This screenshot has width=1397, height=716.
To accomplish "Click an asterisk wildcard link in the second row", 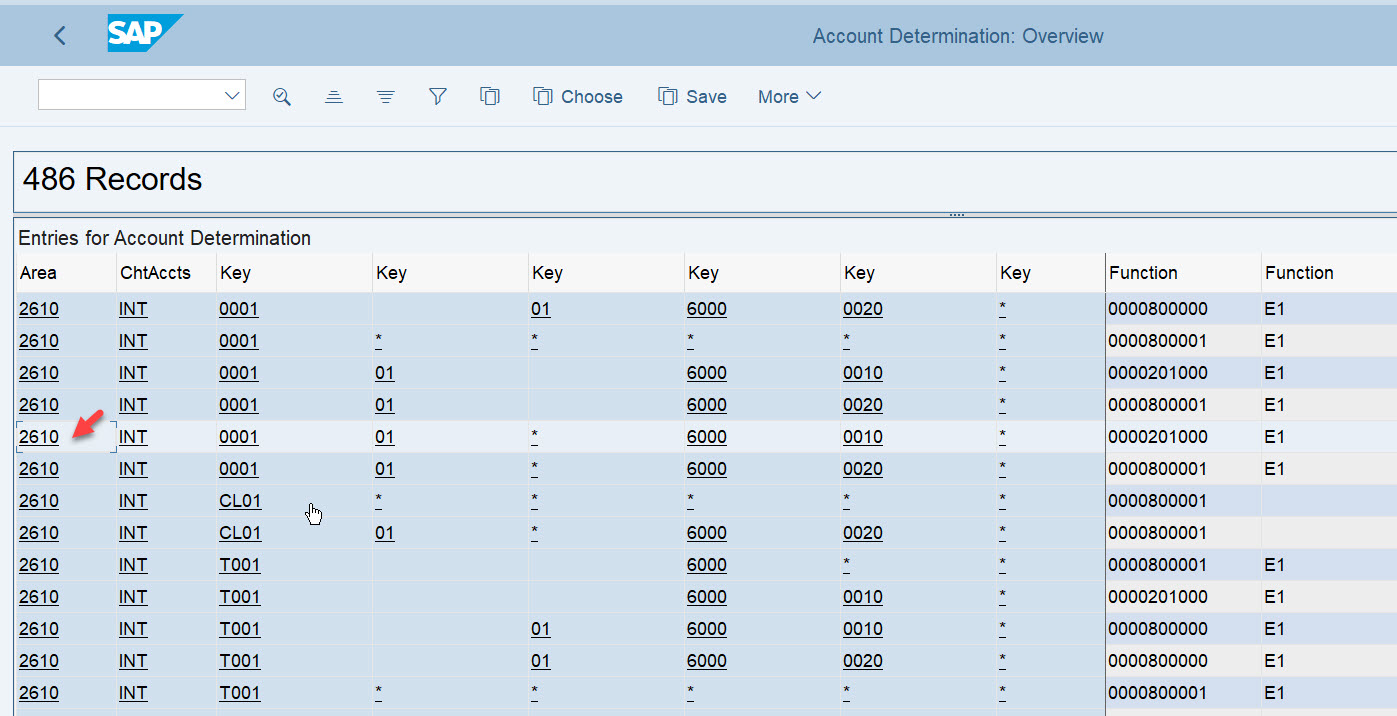I will (378, 340).
